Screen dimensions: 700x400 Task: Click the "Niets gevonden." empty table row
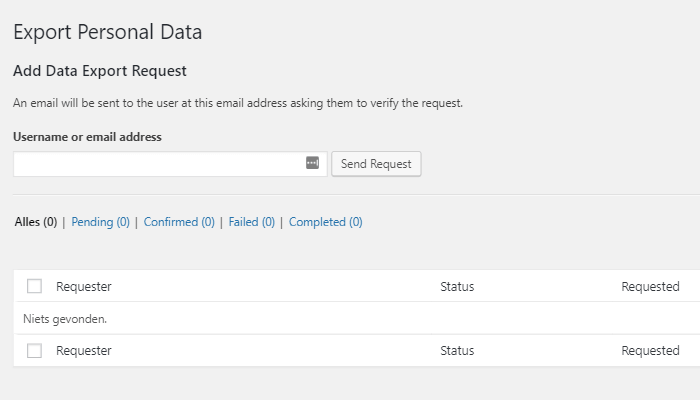[64, 319]
